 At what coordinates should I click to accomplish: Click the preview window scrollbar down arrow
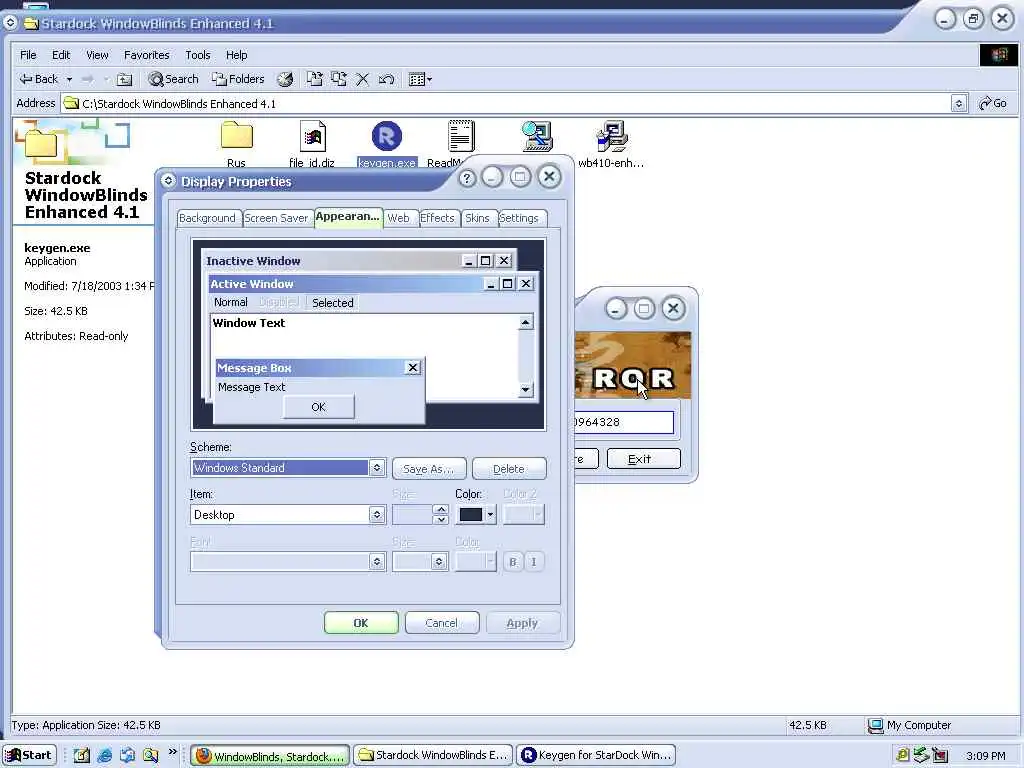[526, 389]
